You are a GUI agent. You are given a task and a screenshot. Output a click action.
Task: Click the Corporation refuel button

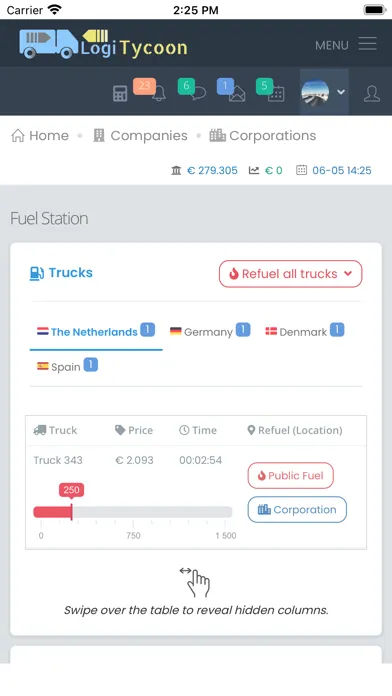click(297, 510)
